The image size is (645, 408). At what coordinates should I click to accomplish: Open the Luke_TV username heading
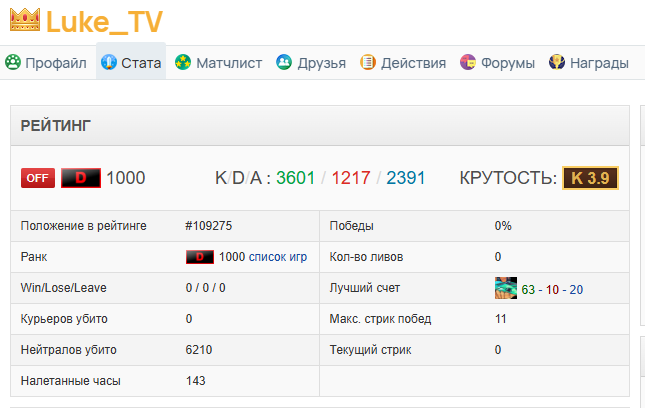click(x=104, y=22)
